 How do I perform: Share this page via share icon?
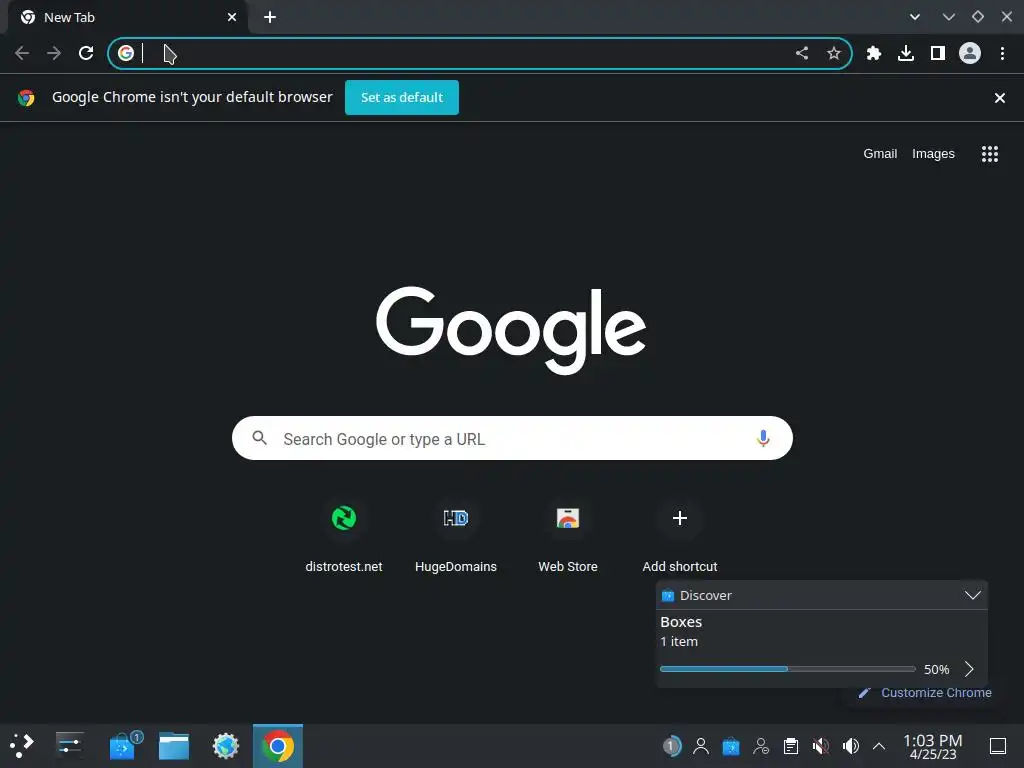(802, 53)
